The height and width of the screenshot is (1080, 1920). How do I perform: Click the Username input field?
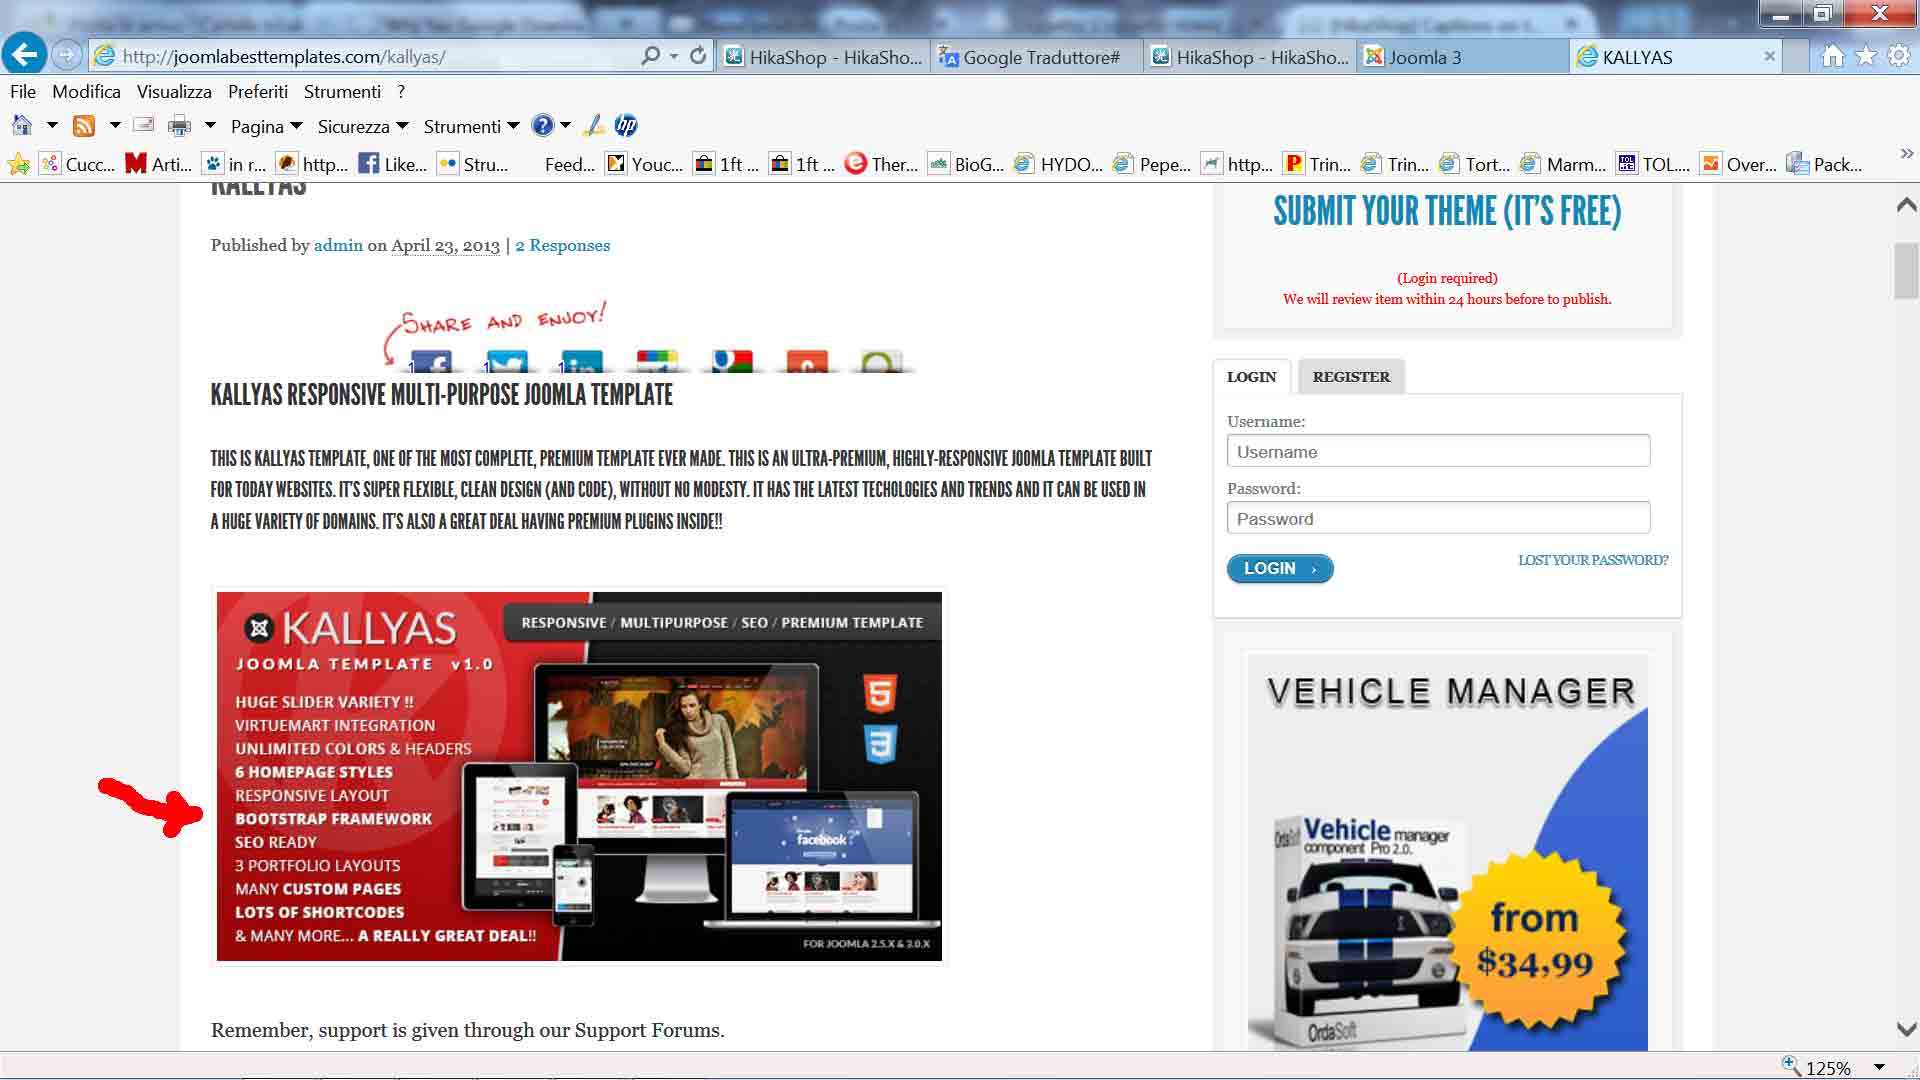pyautogui.click(x=1437, y=451)
